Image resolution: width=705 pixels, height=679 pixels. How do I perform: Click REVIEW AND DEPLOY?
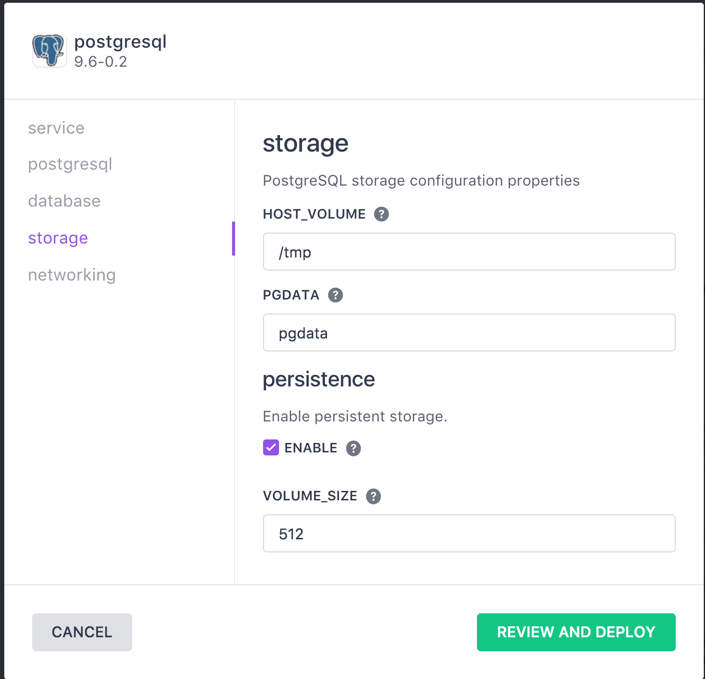(x=576, y=632)
